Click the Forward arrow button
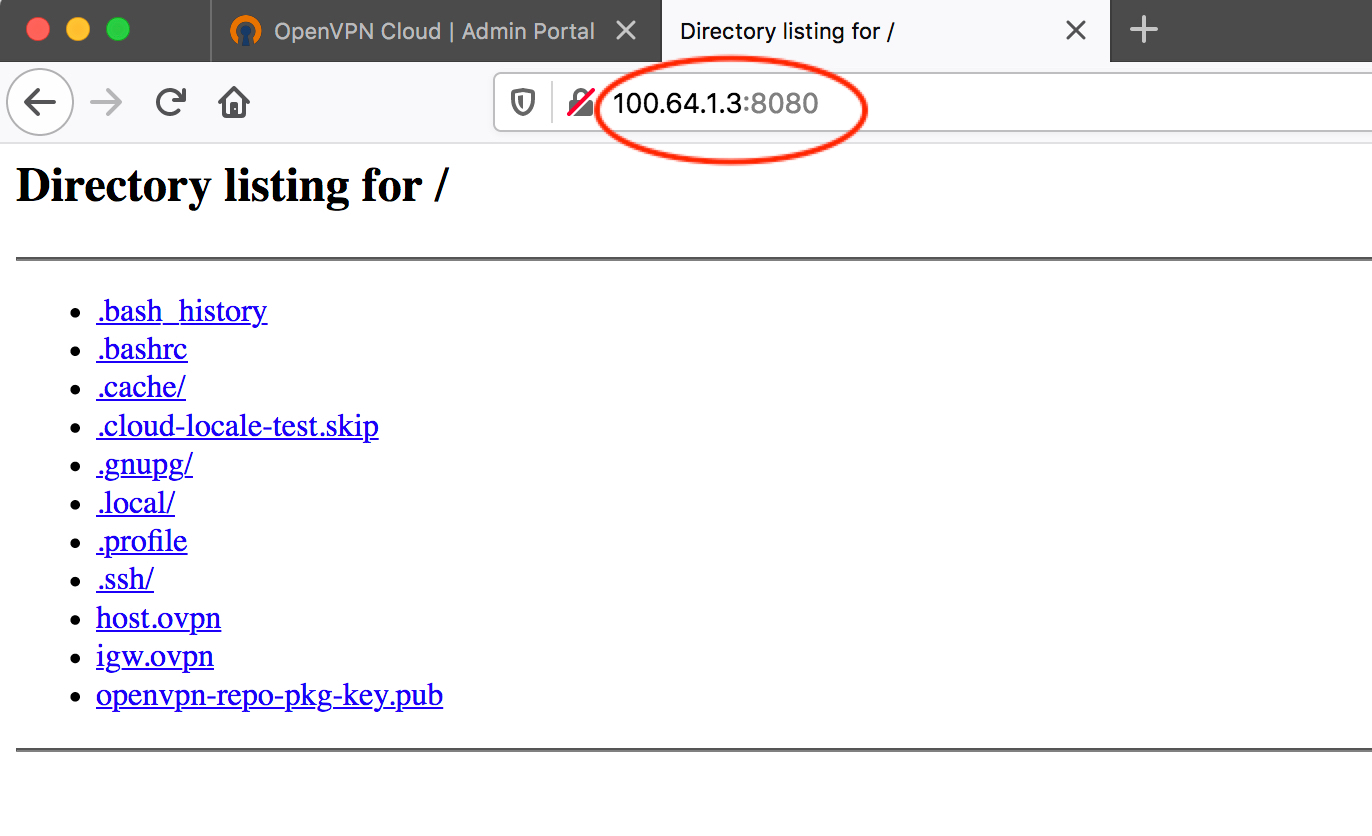The height and width of the screenshot is (836, 1372). pos(106,102)
